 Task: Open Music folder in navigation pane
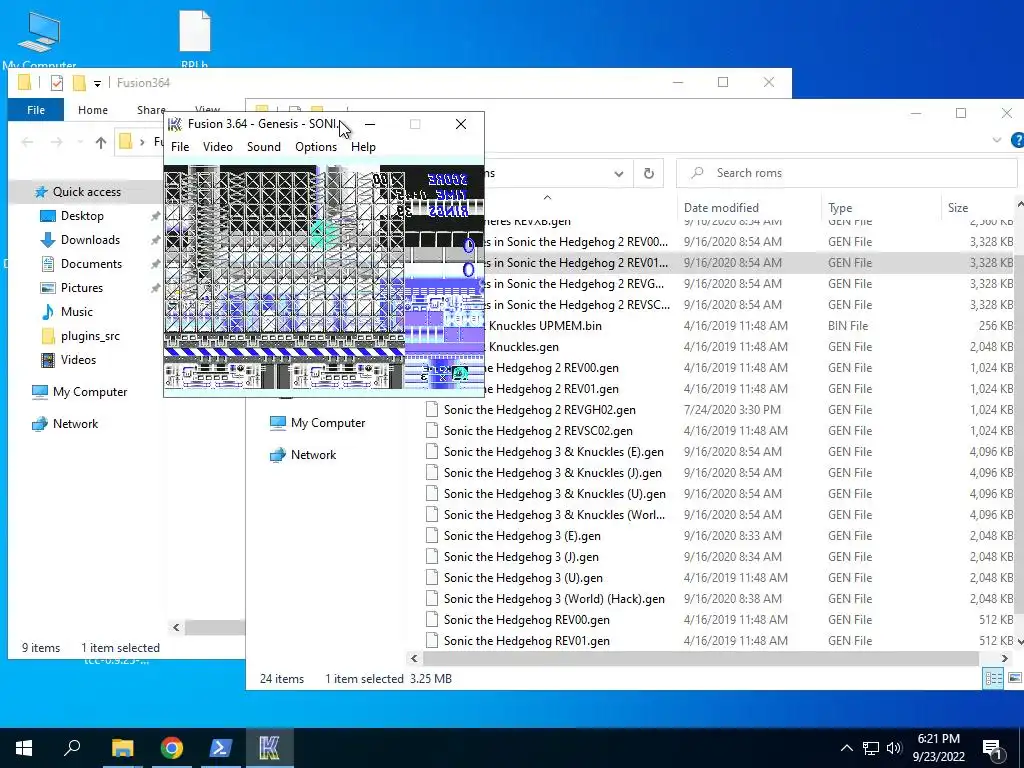(76, 312)
